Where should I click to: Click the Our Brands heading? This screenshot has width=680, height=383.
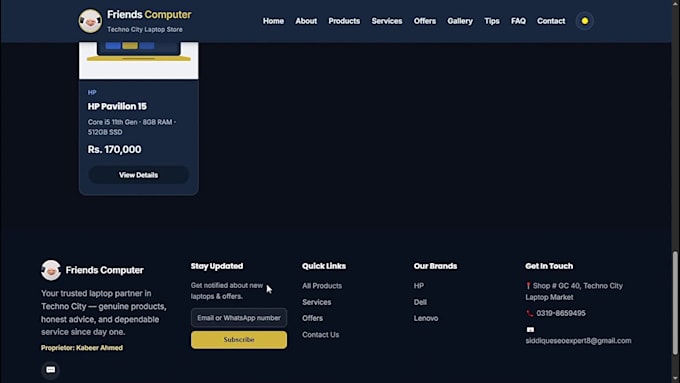pyautogui.click(x=435, y=266)
